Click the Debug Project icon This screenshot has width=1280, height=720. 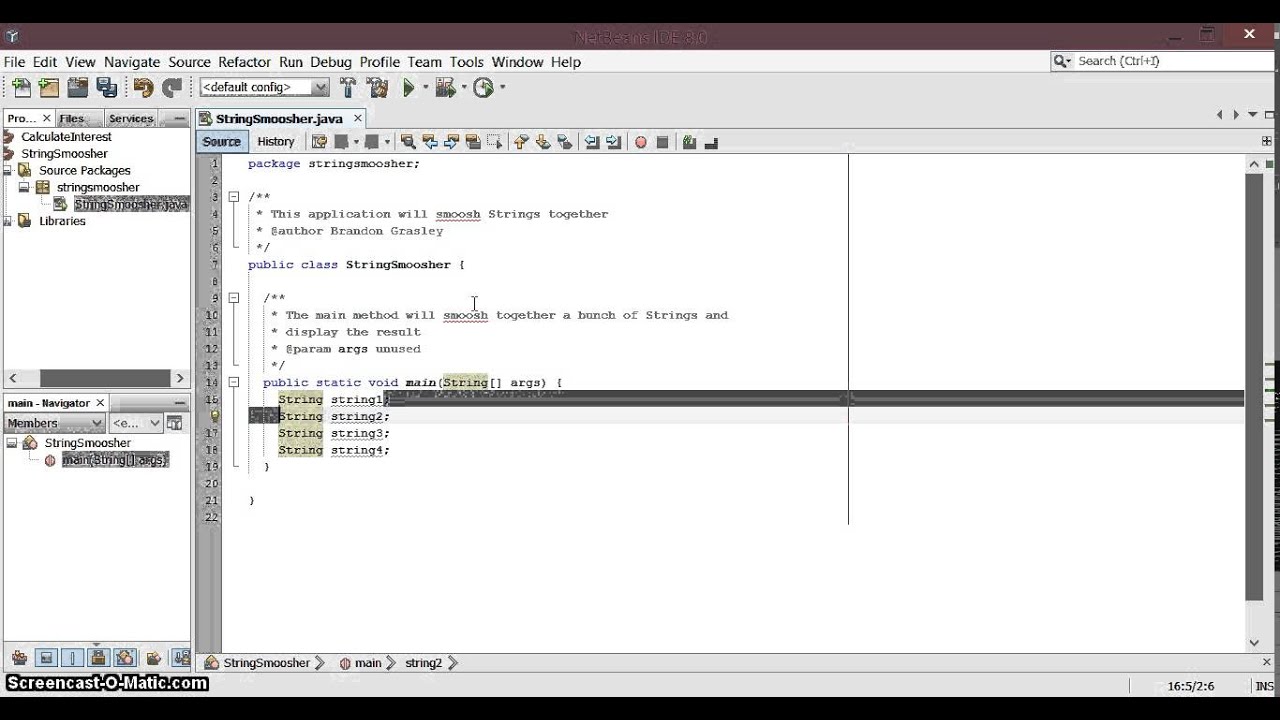pos(445,88)
